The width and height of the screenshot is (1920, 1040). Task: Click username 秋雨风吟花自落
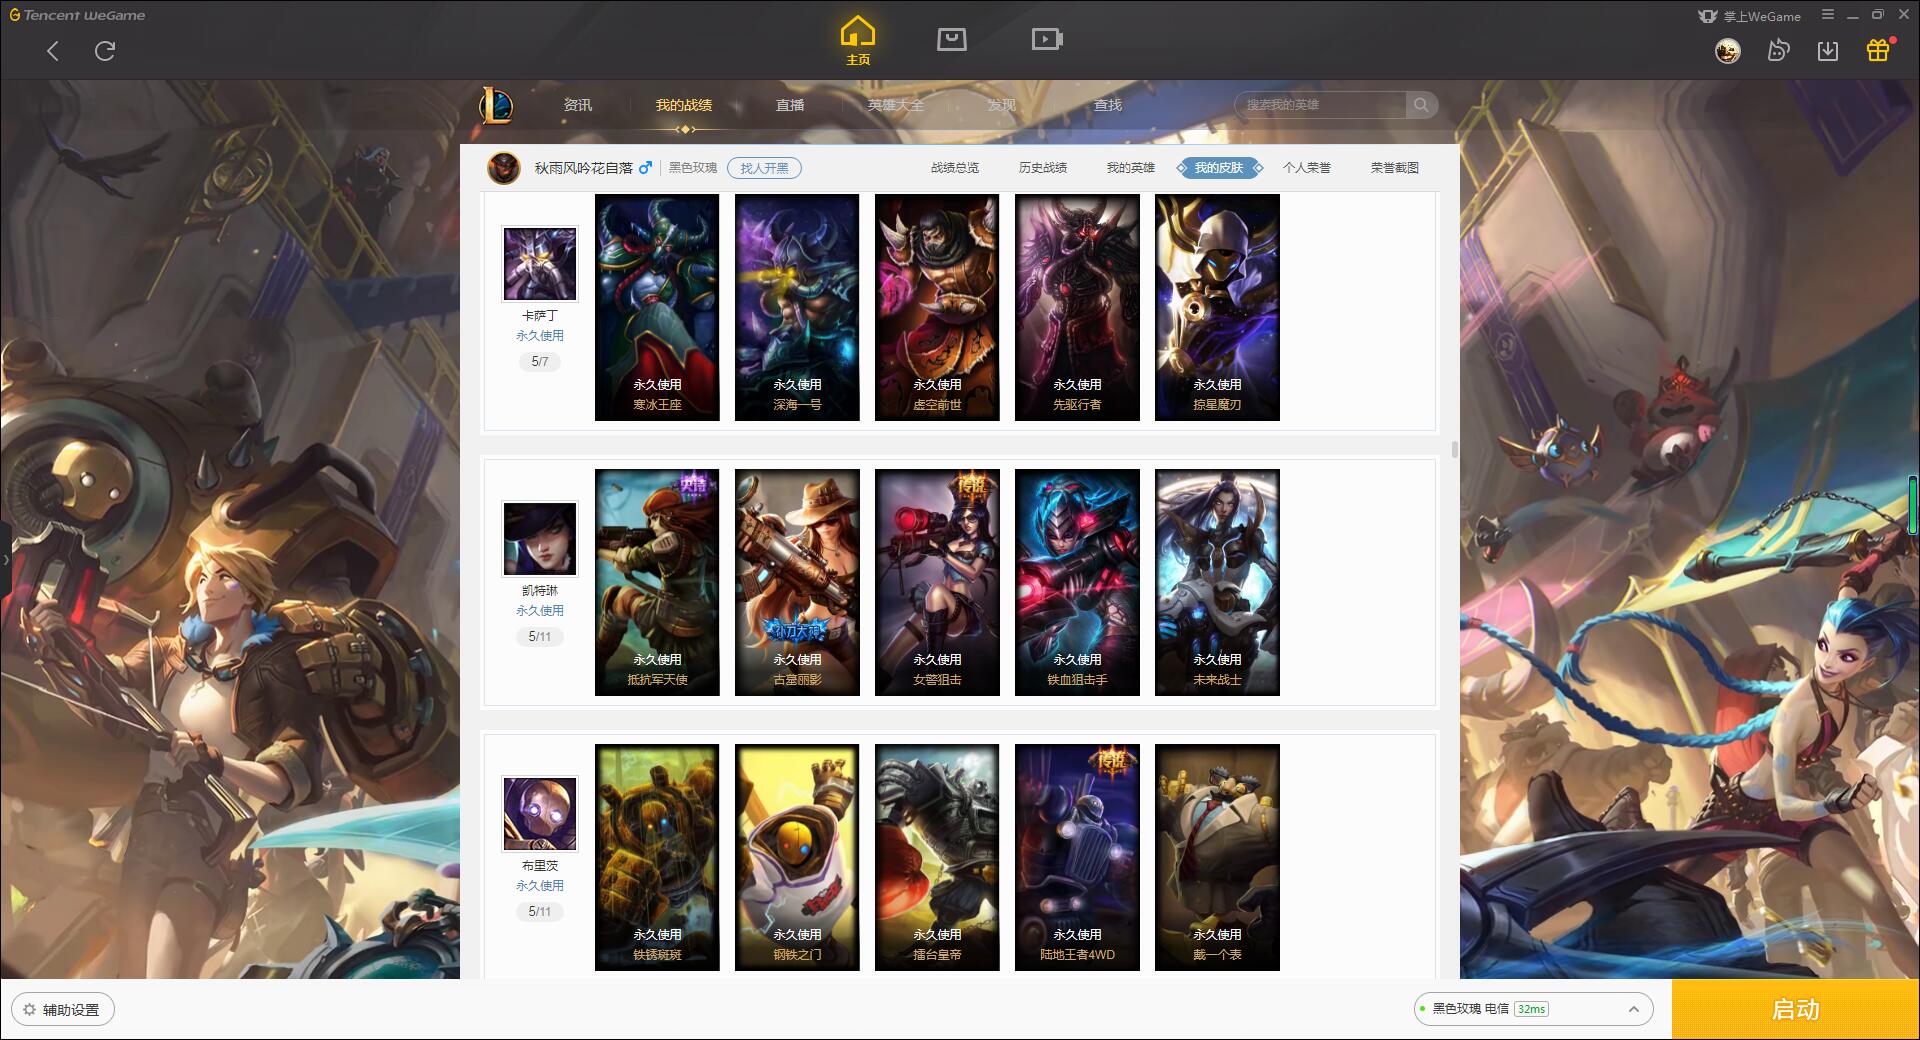[x=583, y=168]
